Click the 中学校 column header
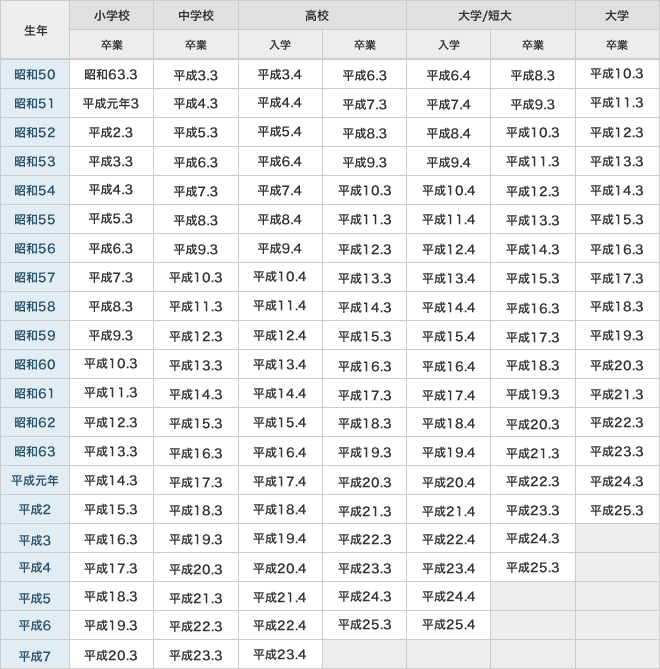 [x=196, y=16]
